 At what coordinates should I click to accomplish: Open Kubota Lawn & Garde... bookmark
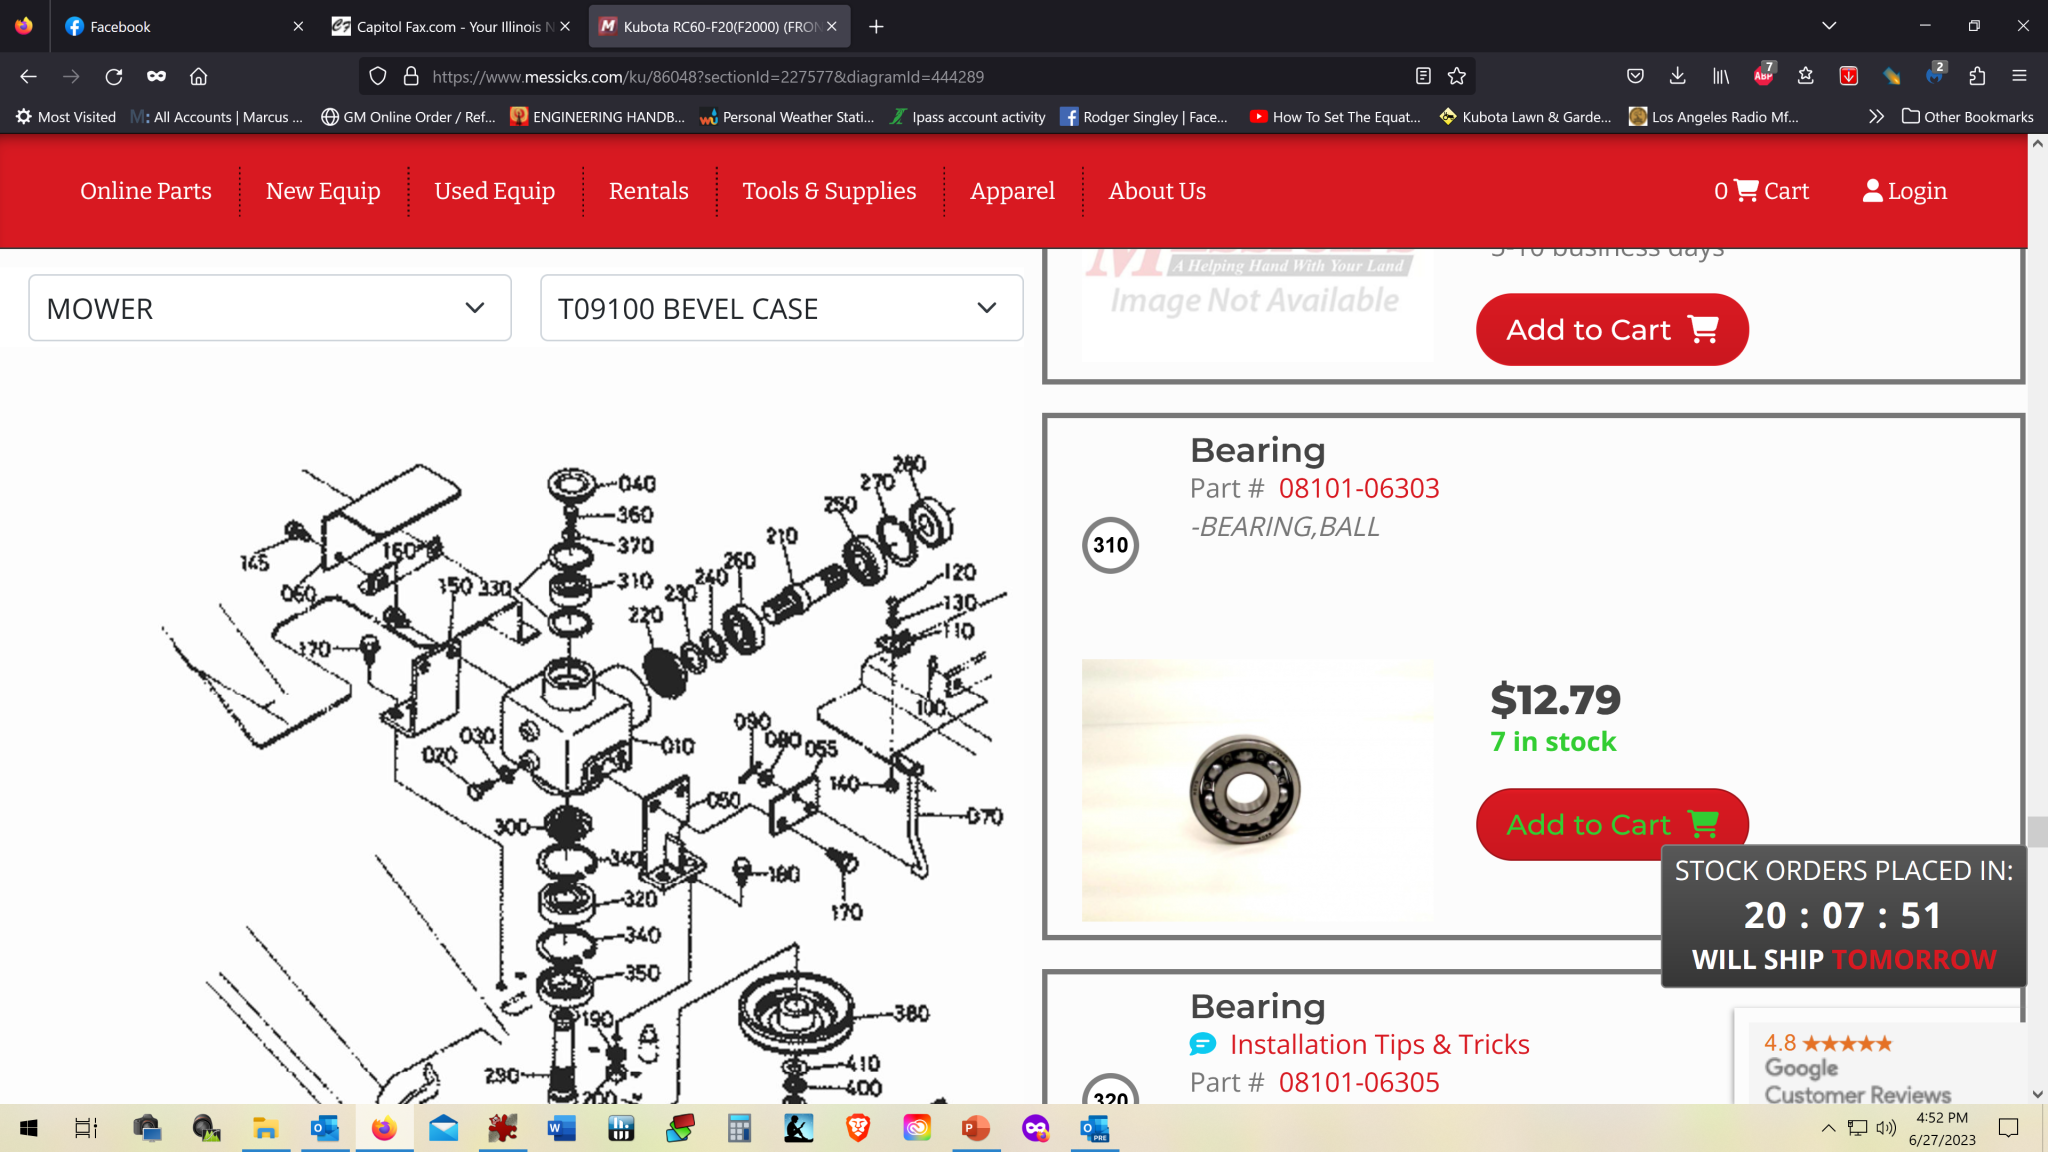[1526, 117]
